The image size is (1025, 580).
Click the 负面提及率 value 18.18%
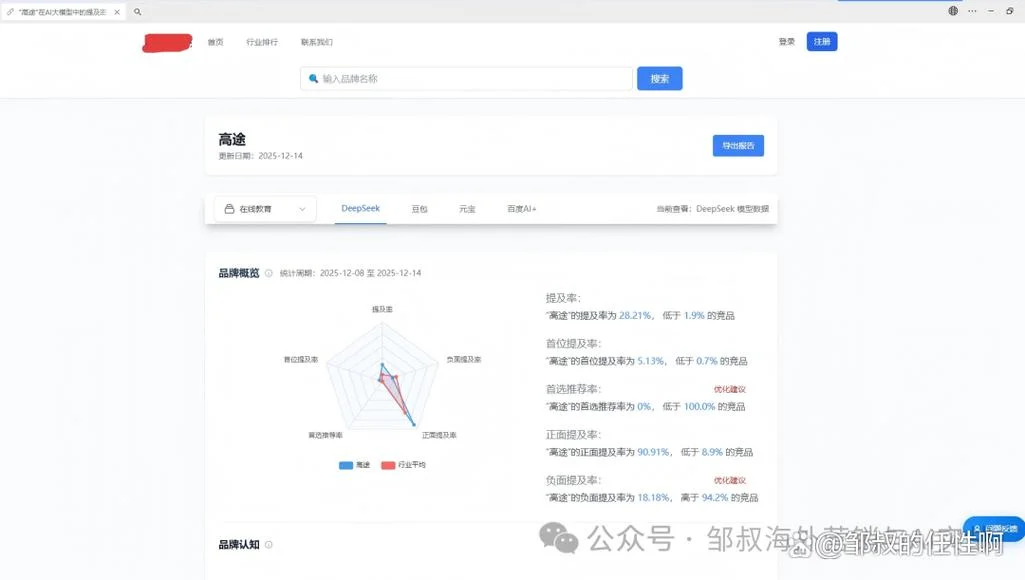click(653, 498)
